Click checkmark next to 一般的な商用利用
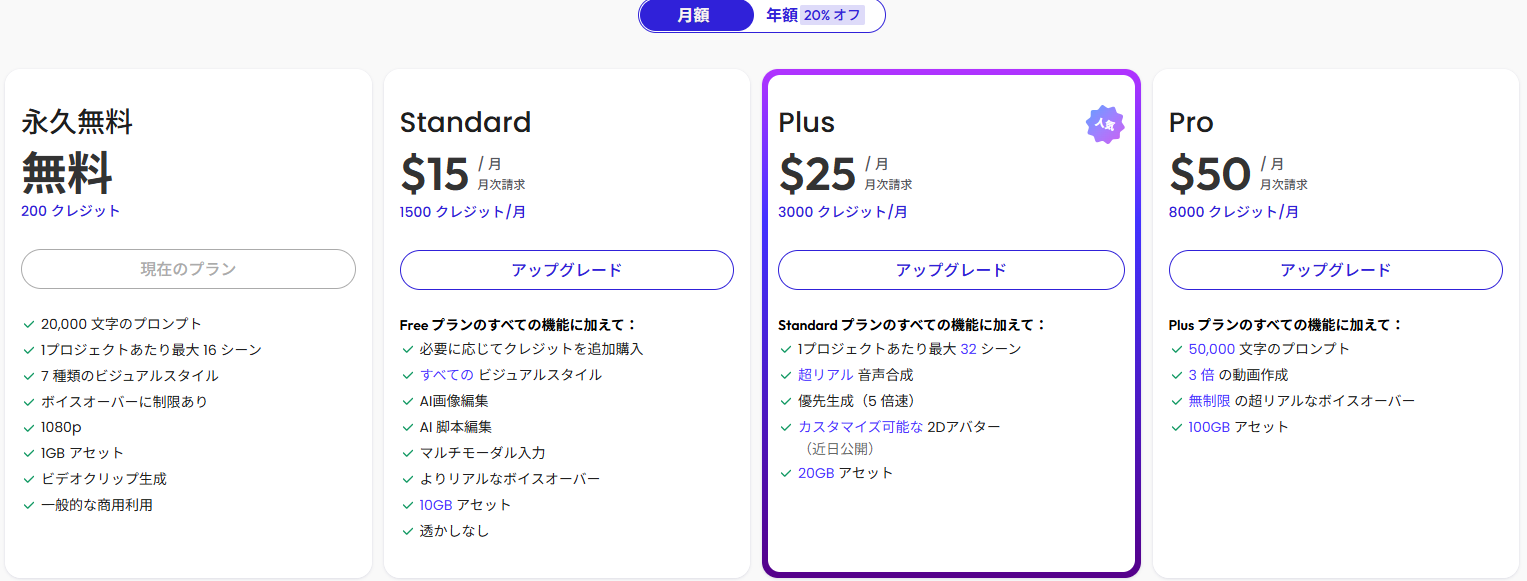The height and width of the screenshot is (581, 1527). pyautogui.click(x=28, y=505)
